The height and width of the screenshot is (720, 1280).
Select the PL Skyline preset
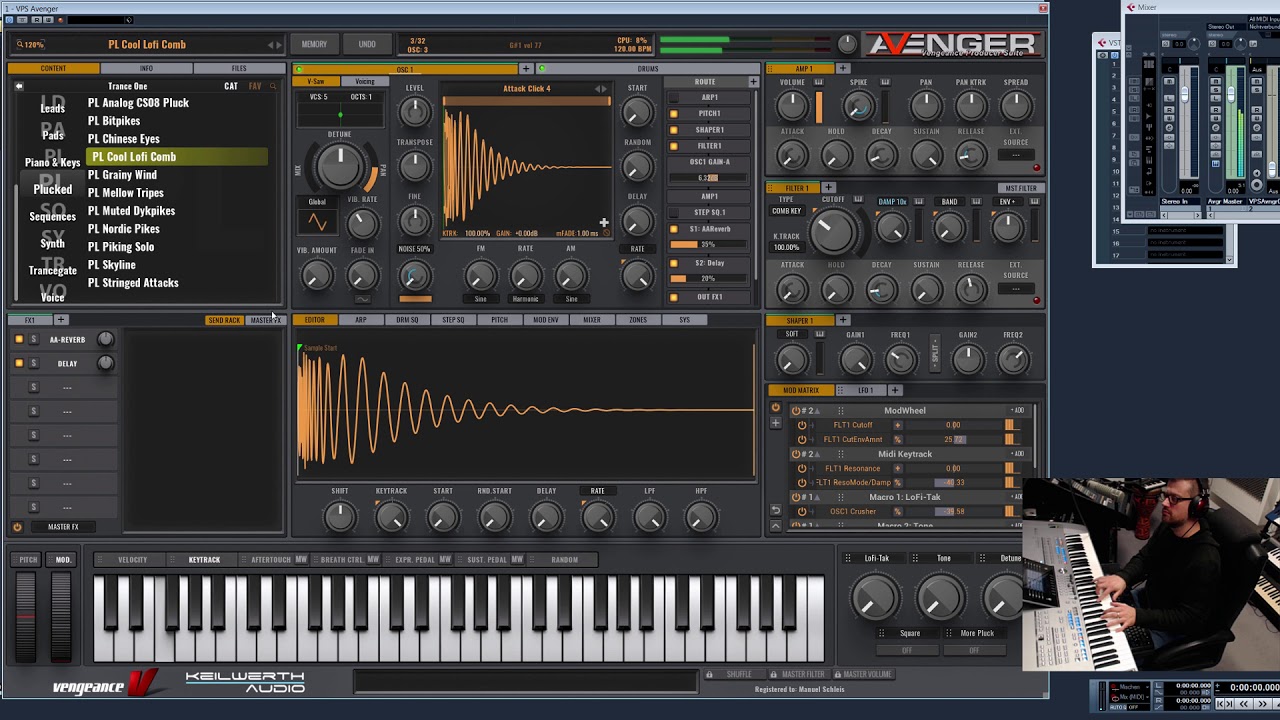[x=112, y=265]
